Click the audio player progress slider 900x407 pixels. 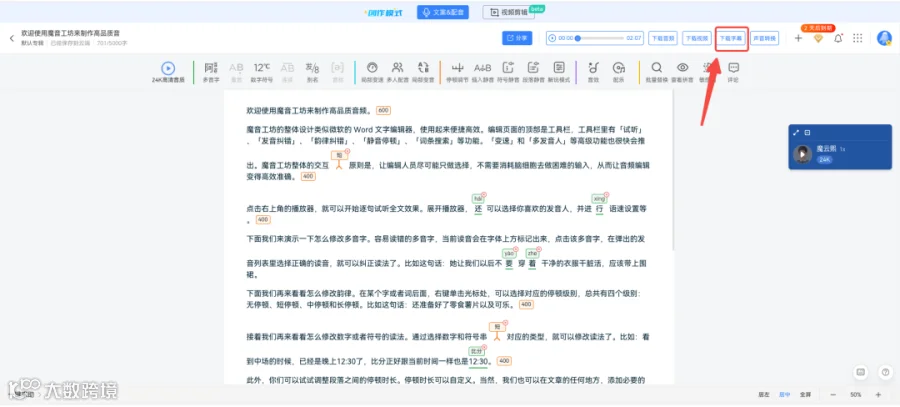(600, 38)
